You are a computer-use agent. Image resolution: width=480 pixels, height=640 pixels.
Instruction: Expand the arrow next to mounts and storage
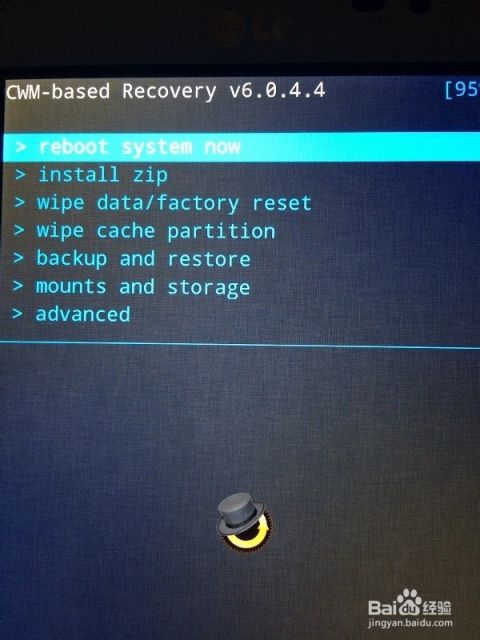tap(18, 286)
